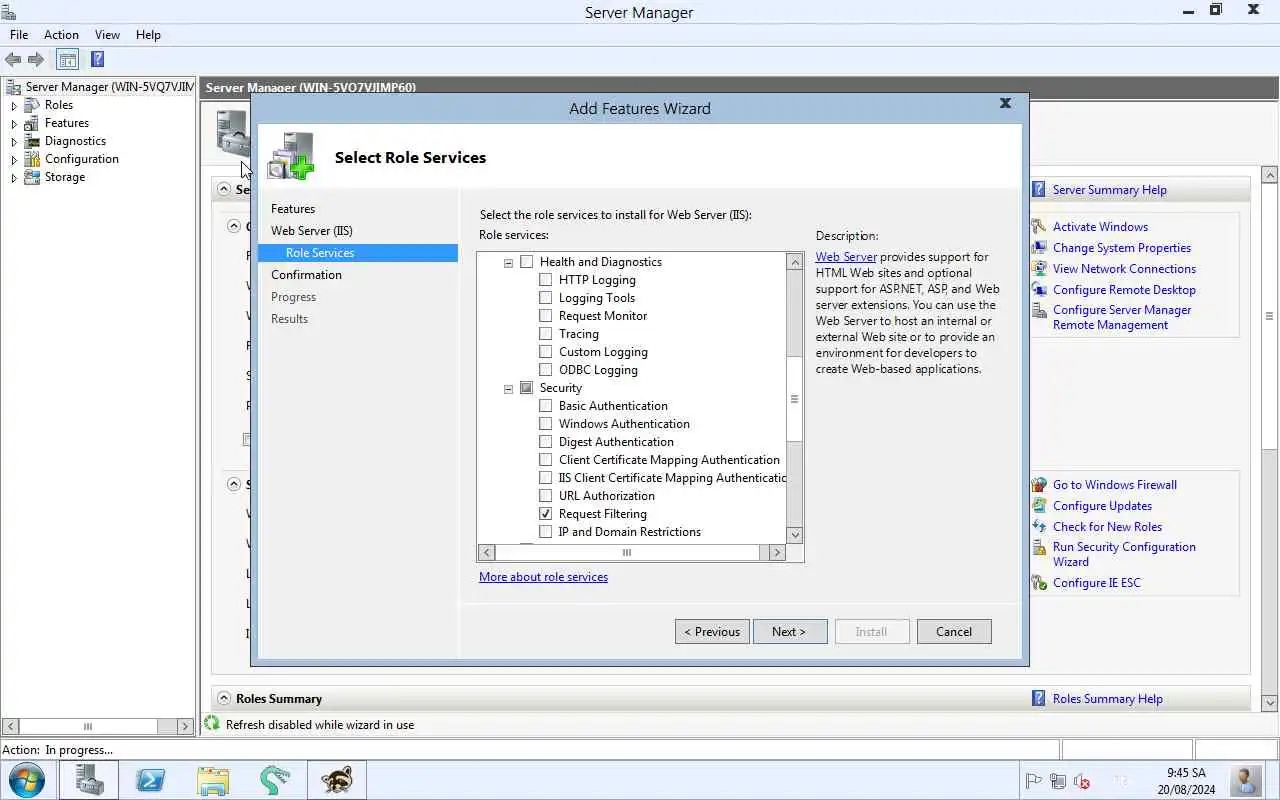Follow the Web Server description link
This screenshot has width=1280, height=800.
tap(846, 257)
